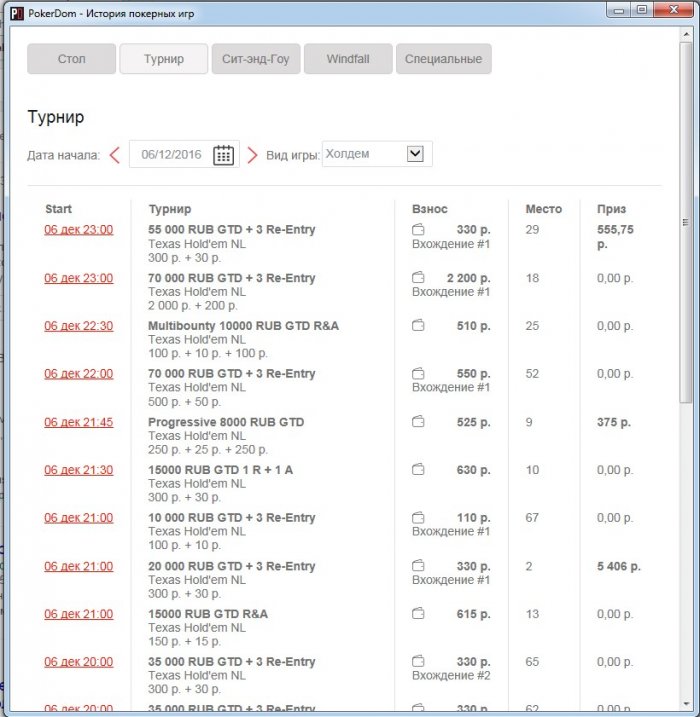
Task: Click the Взнос column header
Action: (x=430, y=209)
